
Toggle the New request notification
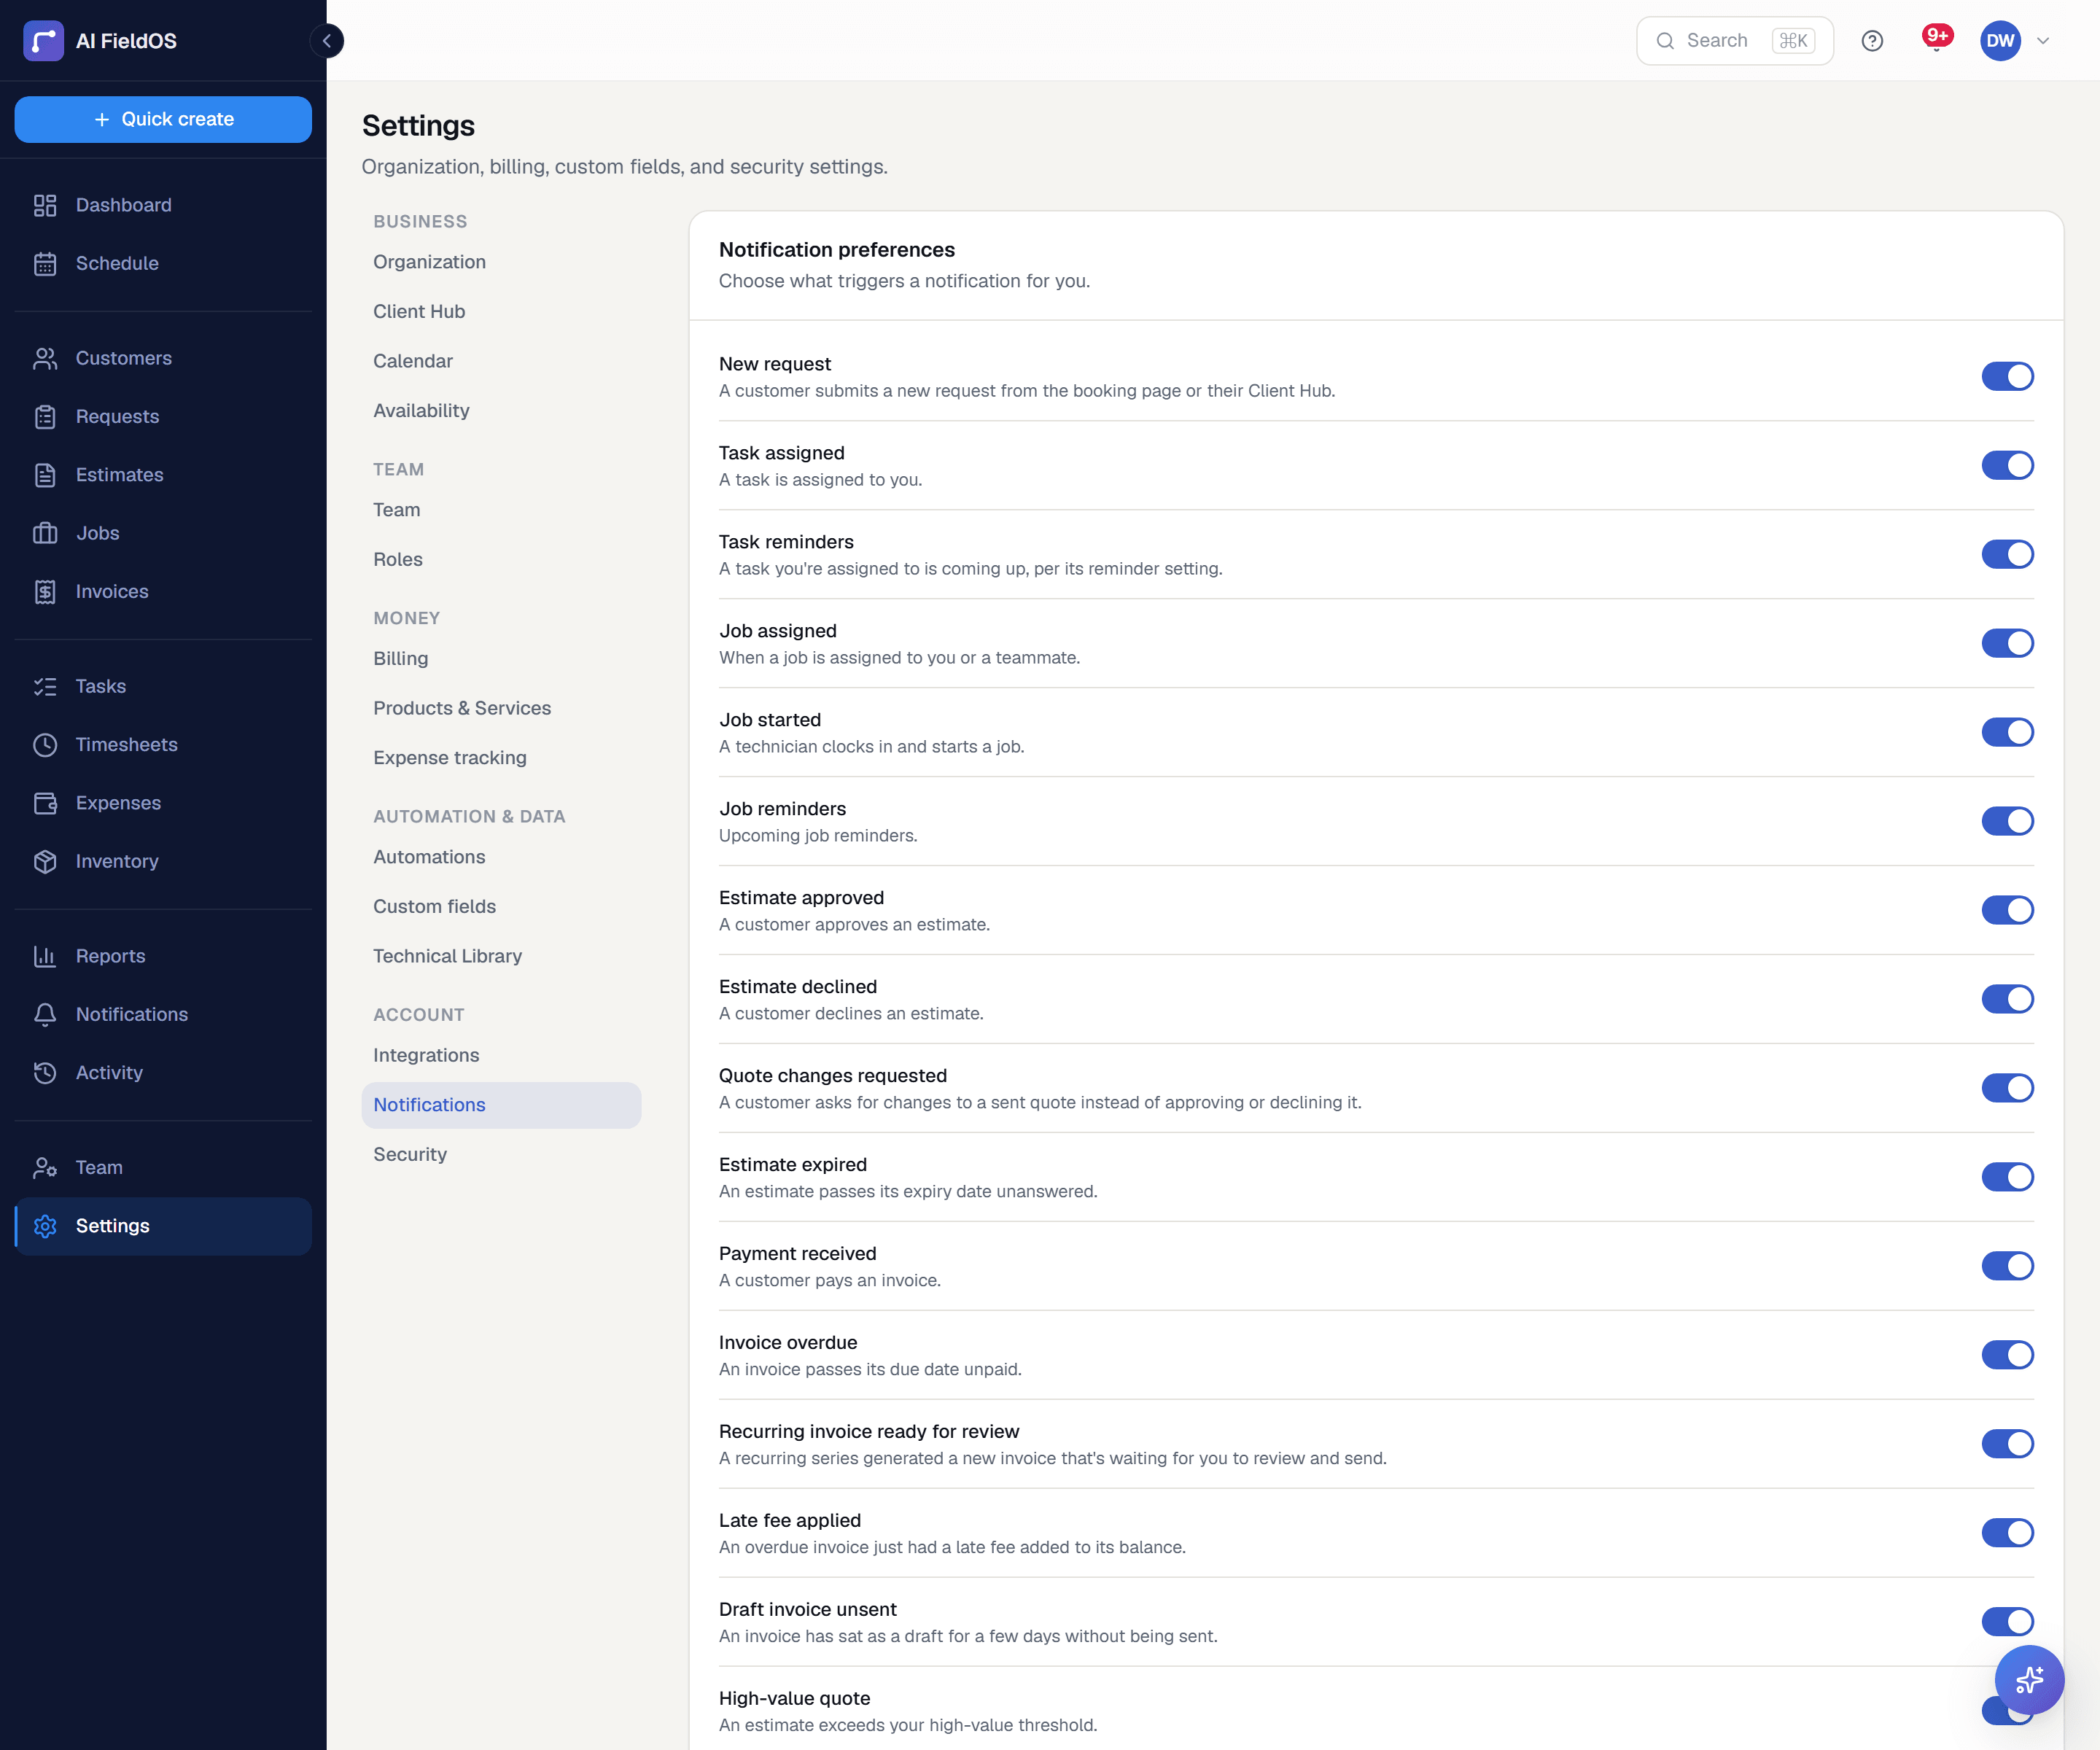(2007, 377)
